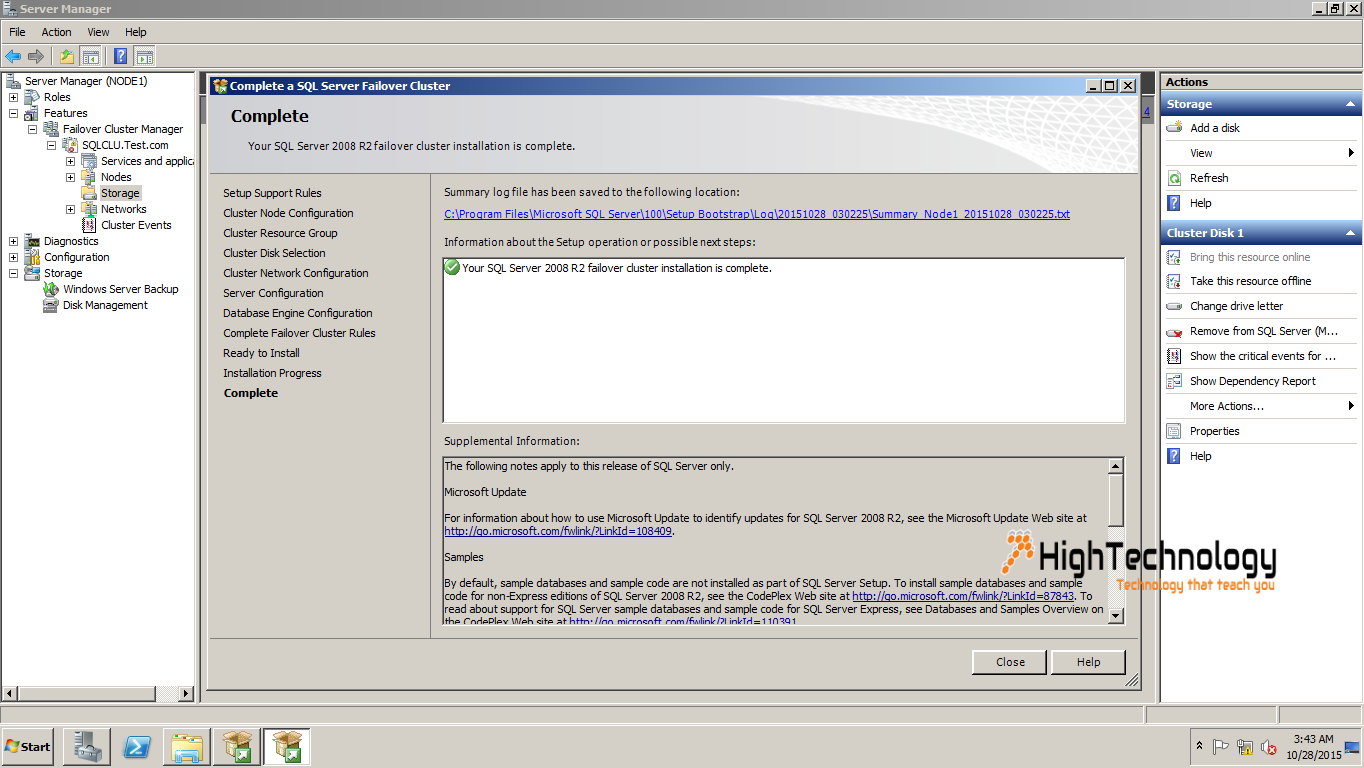The image size is (1364, 768).
Task: Open the View menu
Action: click(x=98, y=32)
